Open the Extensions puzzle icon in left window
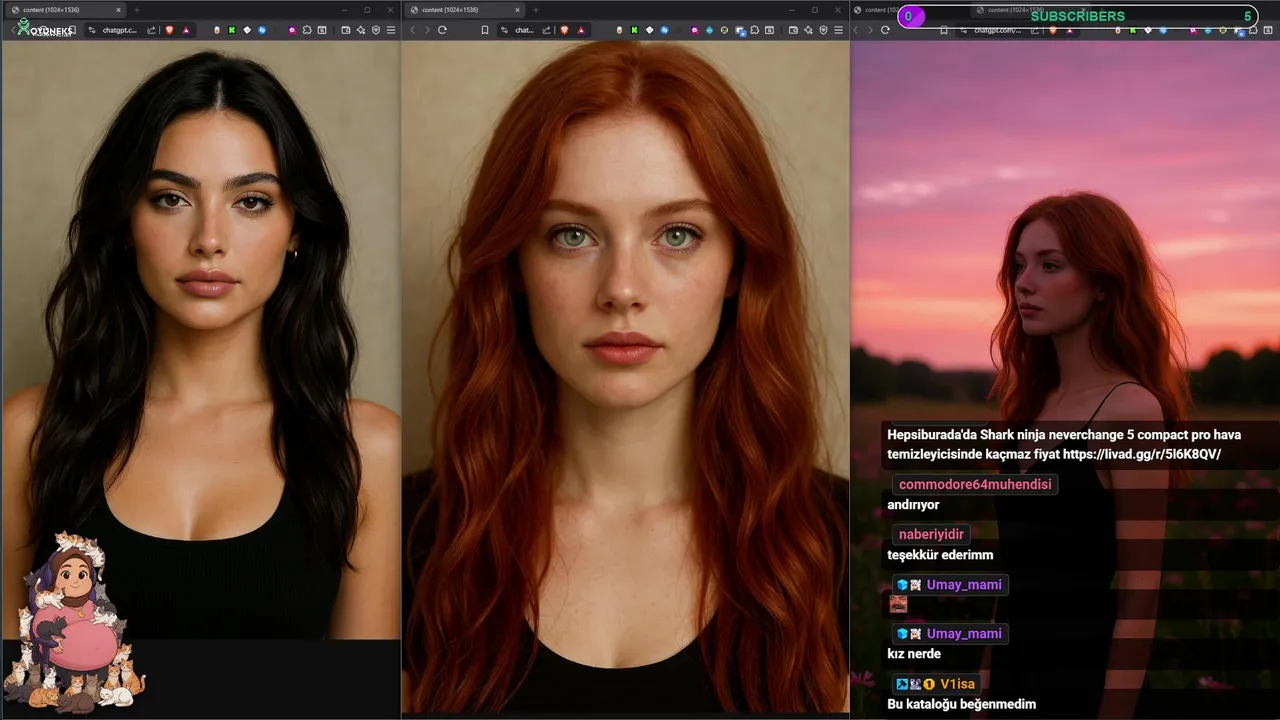Image resolution: width=1280 pixels, height=720 pixels. (x=307, y=30)
